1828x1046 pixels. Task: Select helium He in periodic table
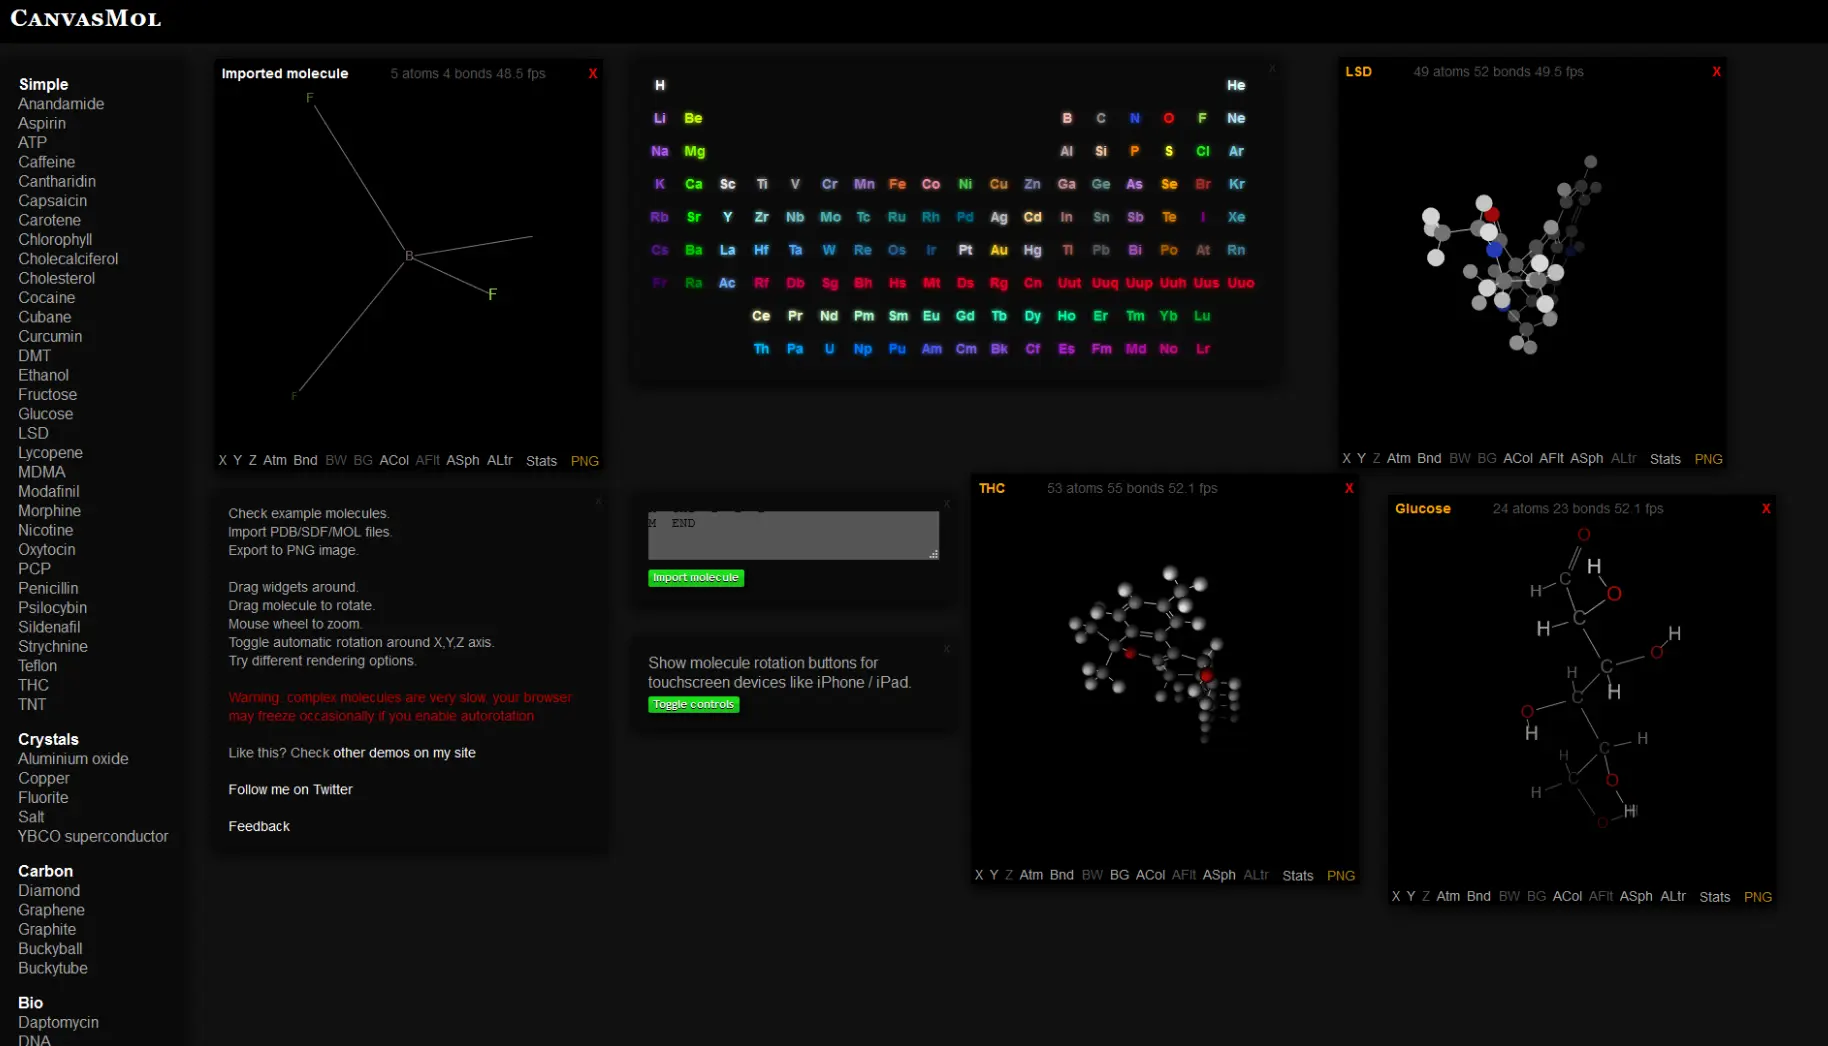[x=1236, y=86]
